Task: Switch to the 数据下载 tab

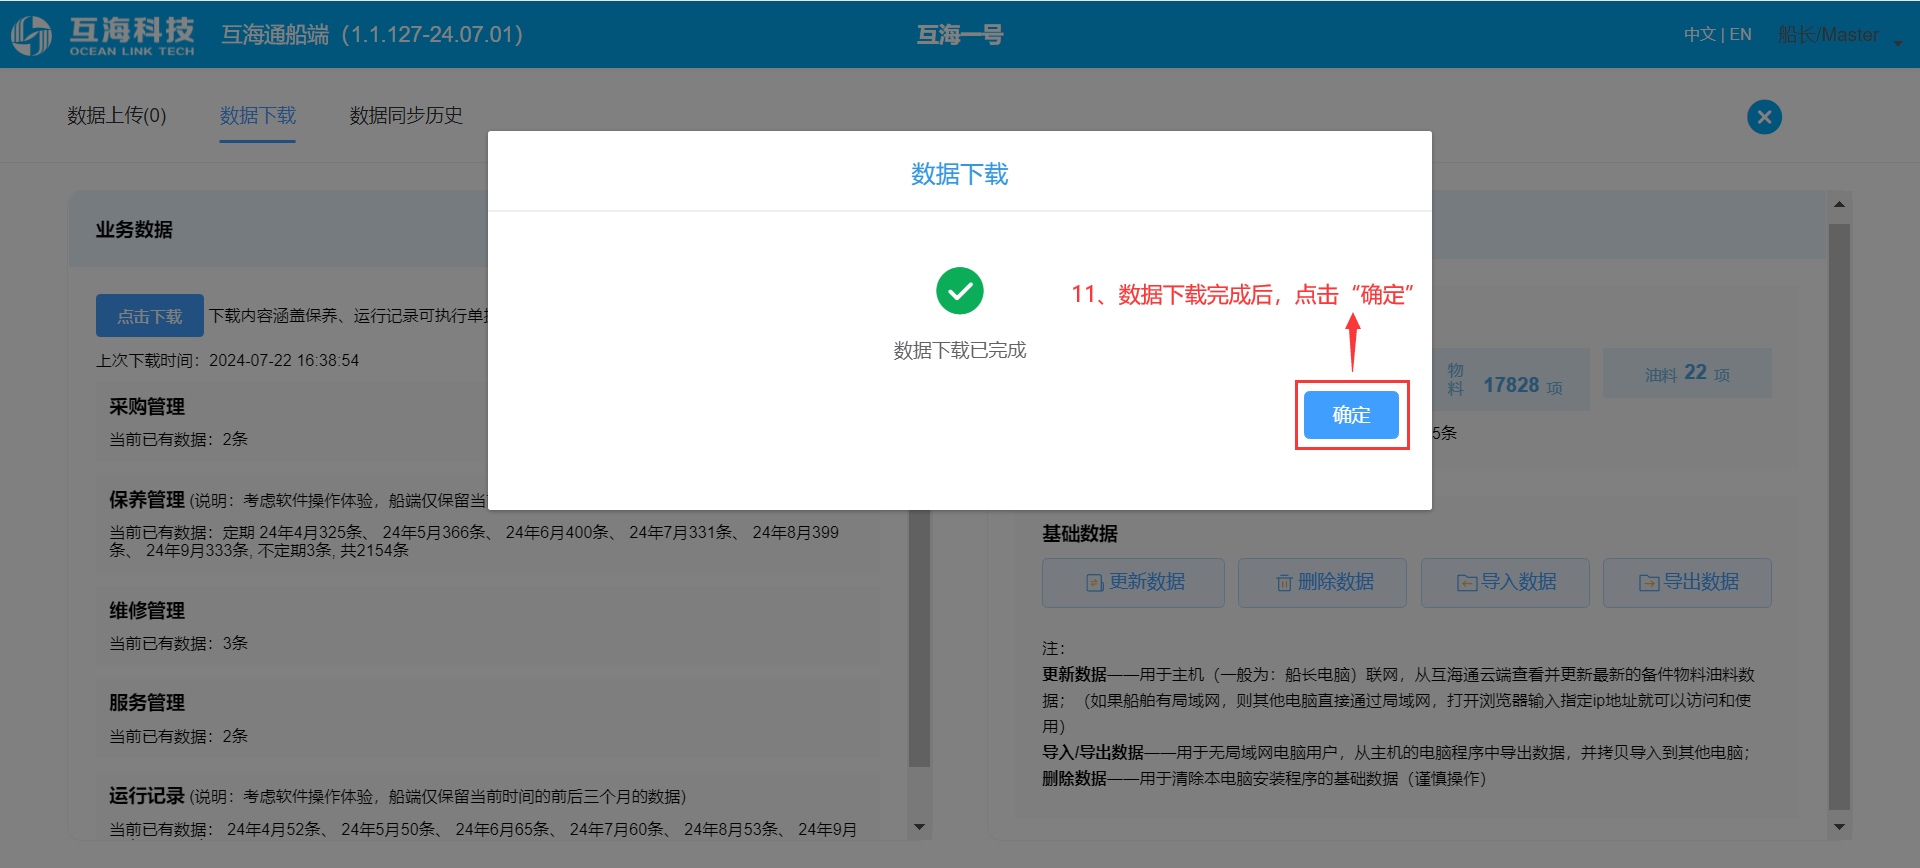Action: click(258, 116)
